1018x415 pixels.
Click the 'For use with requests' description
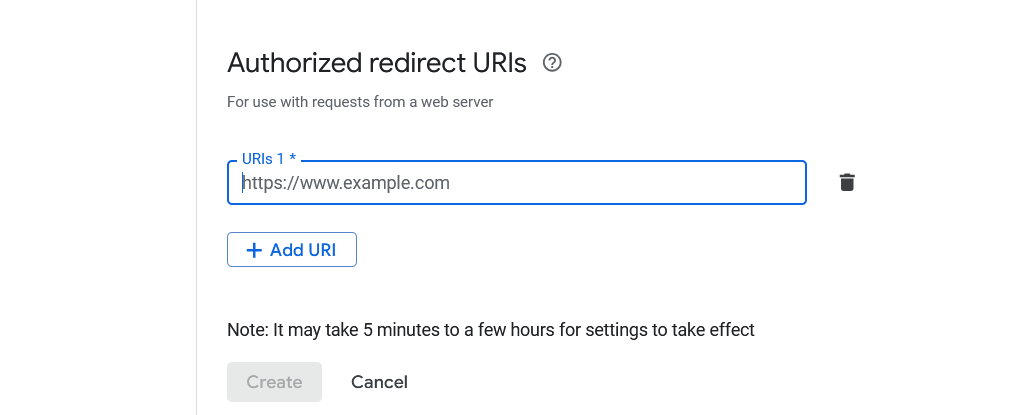360,101
